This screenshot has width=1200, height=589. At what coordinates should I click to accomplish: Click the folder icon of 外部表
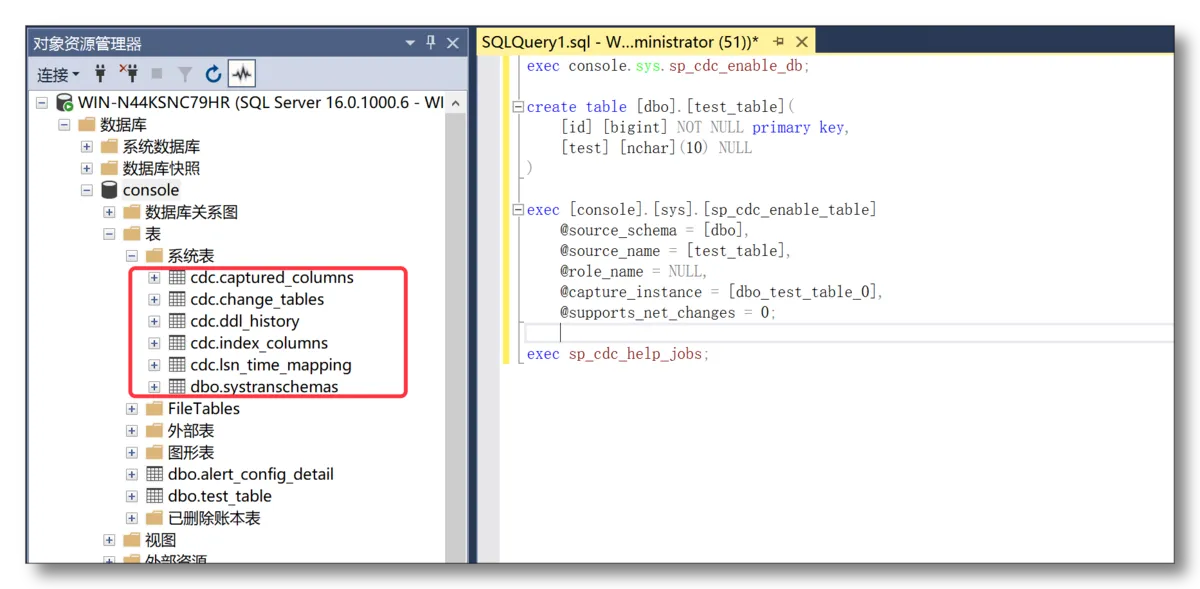[154, 430]
